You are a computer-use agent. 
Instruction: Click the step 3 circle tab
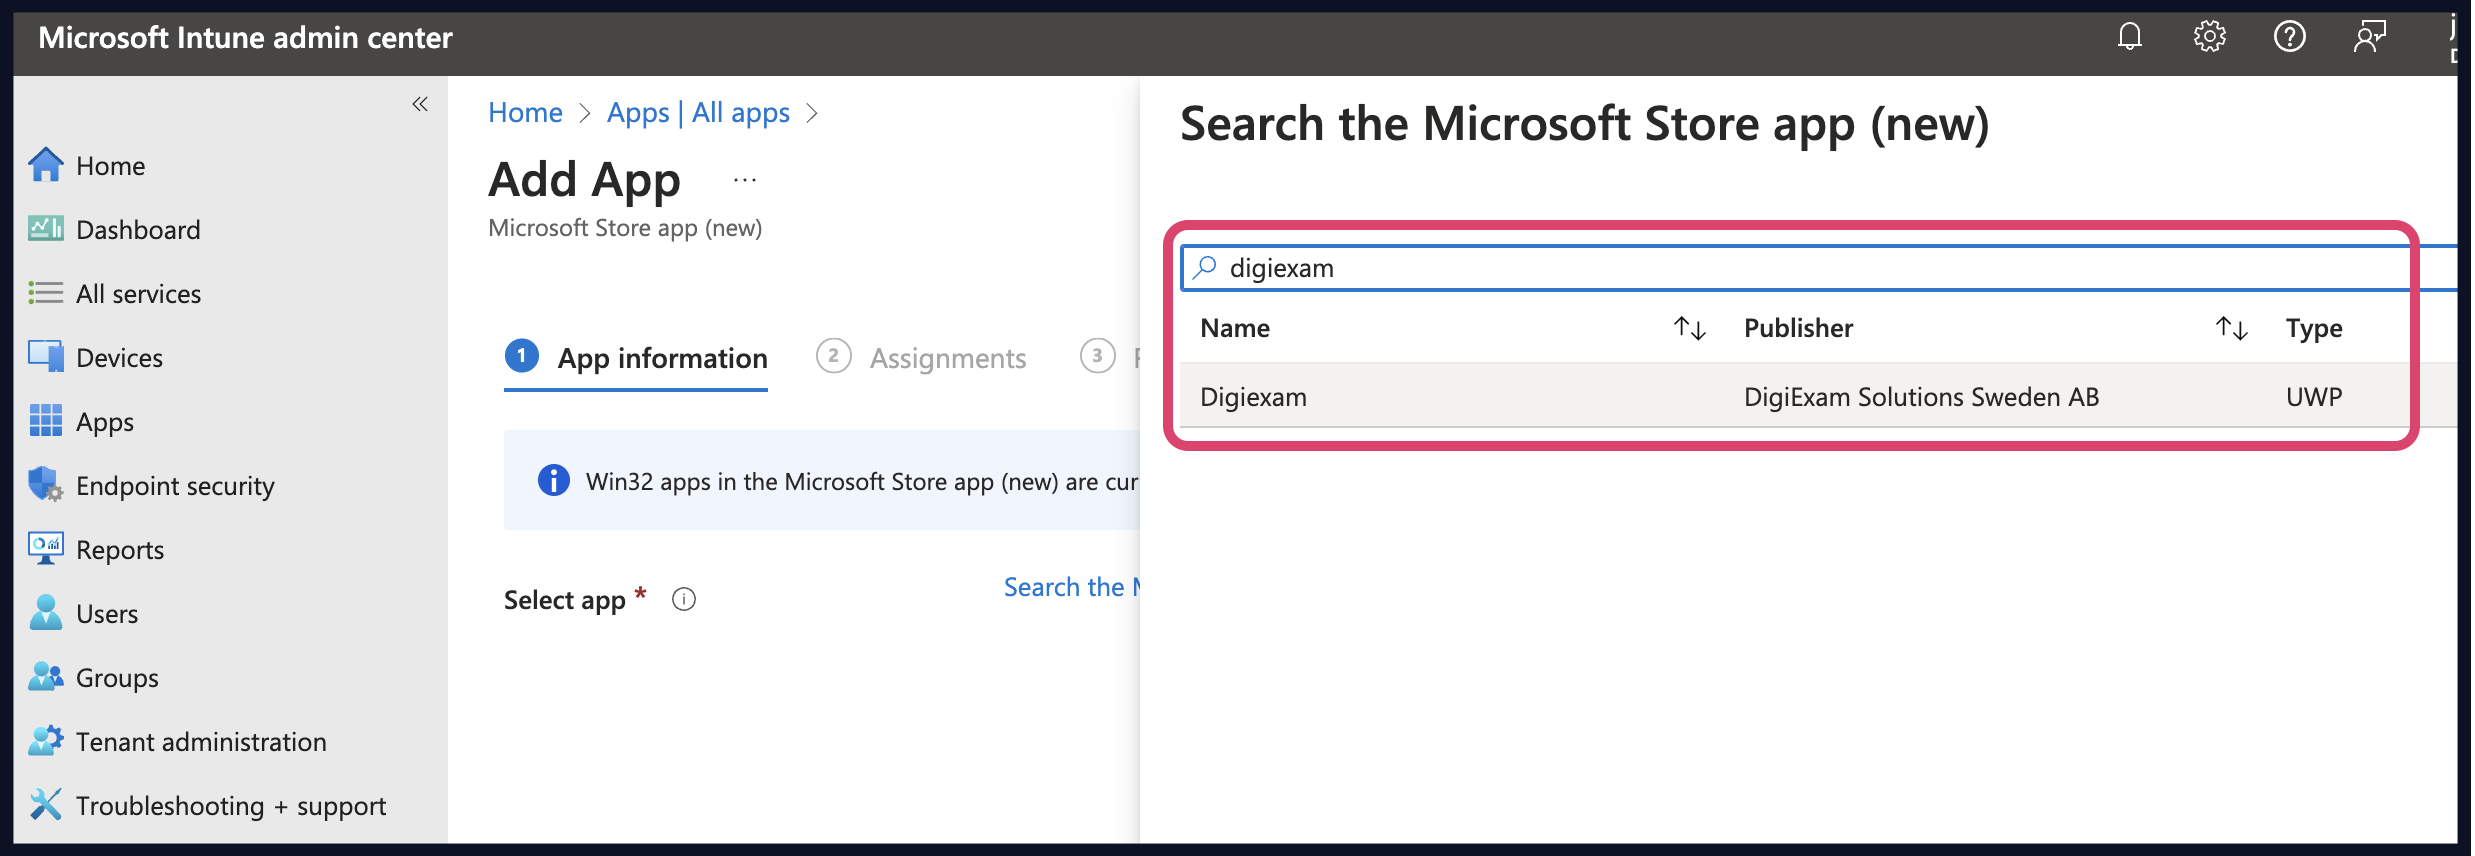point(1097,356)
